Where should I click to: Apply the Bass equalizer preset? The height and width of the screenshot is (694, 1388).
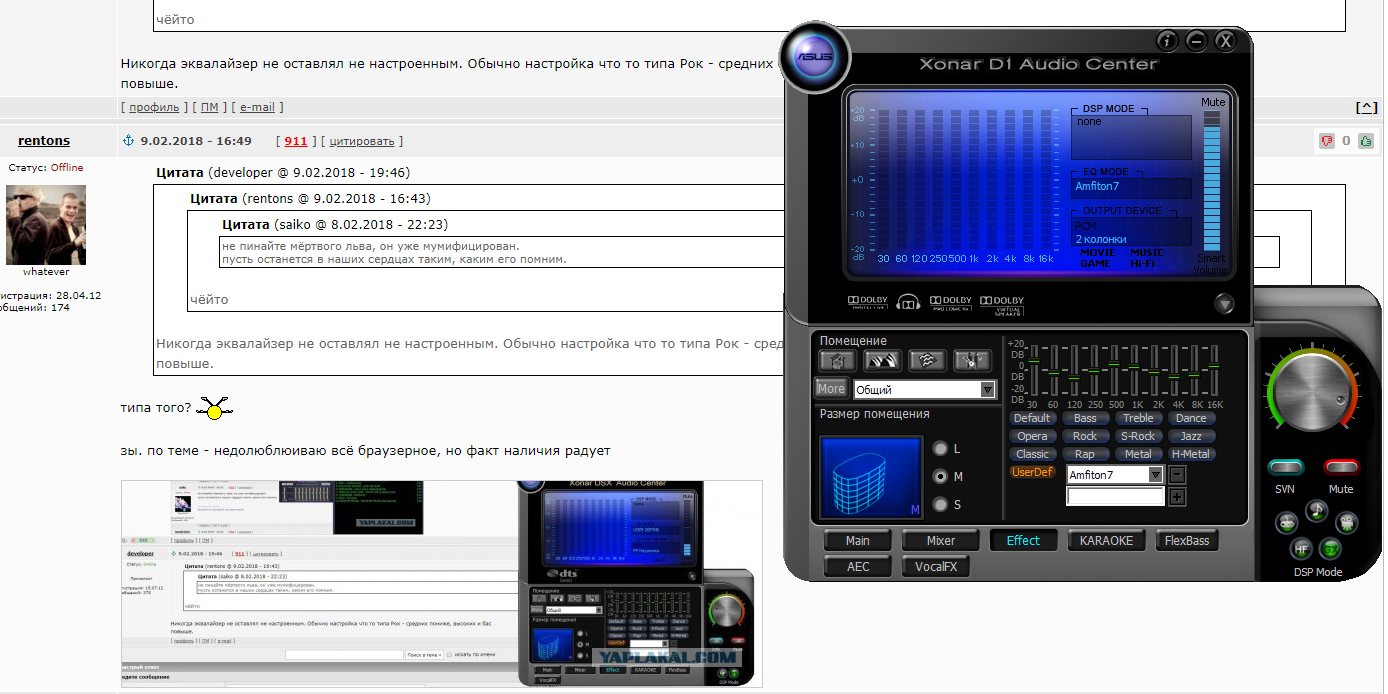point(1085,418)
